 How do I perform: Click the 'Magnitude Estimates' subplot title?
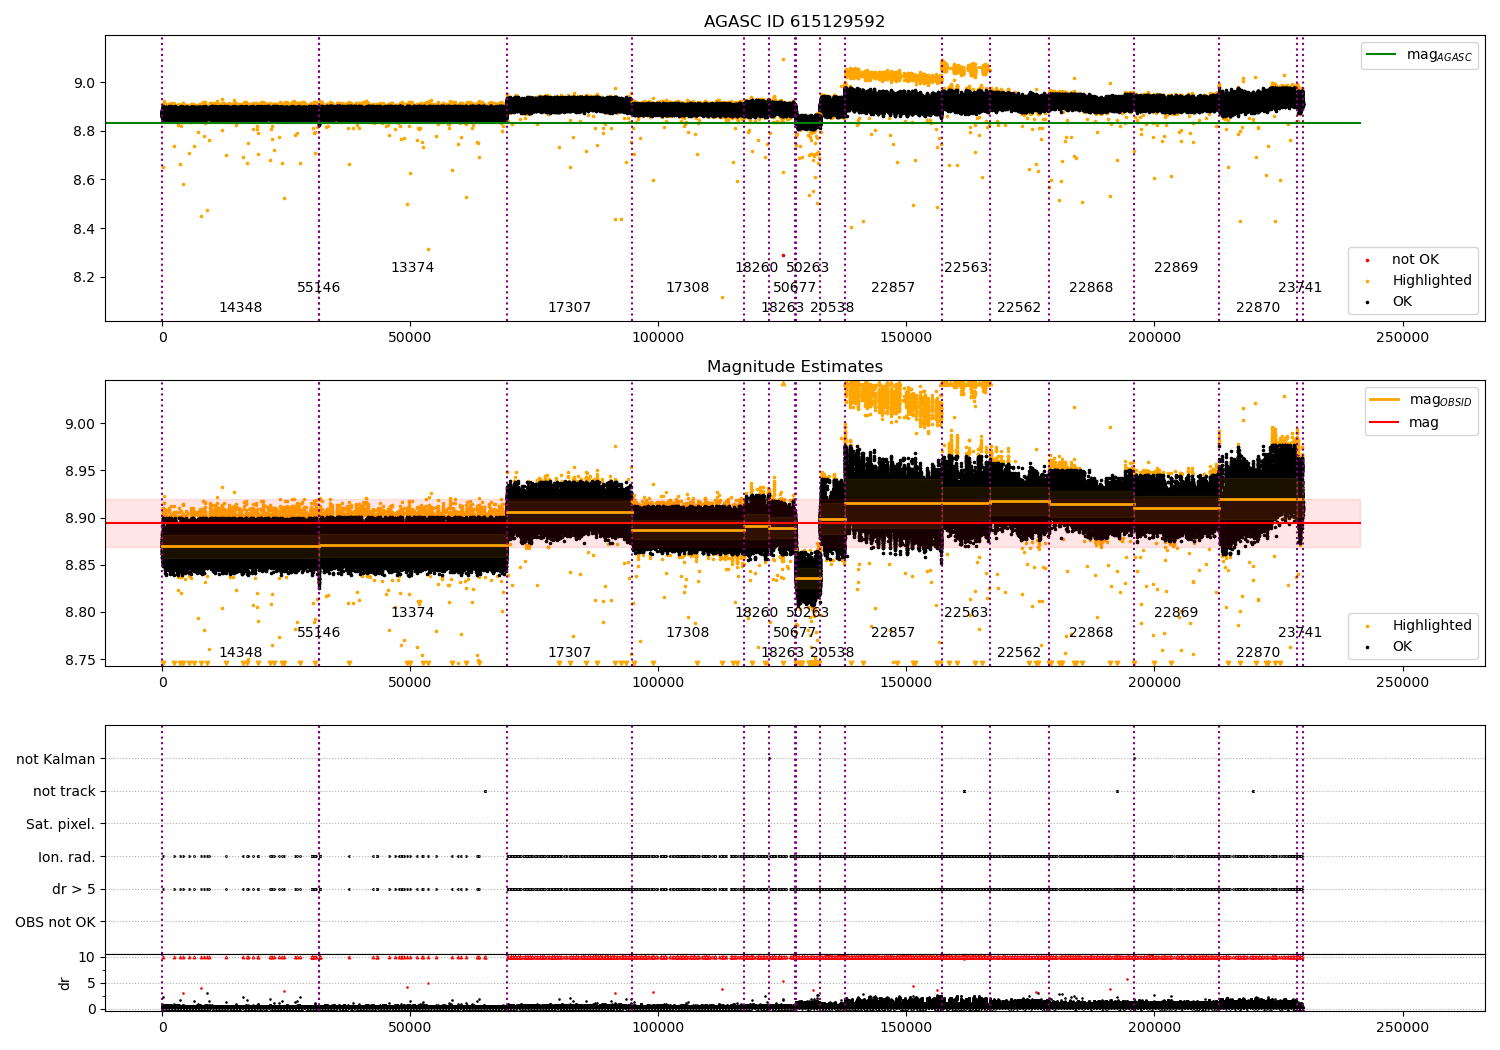794,367
